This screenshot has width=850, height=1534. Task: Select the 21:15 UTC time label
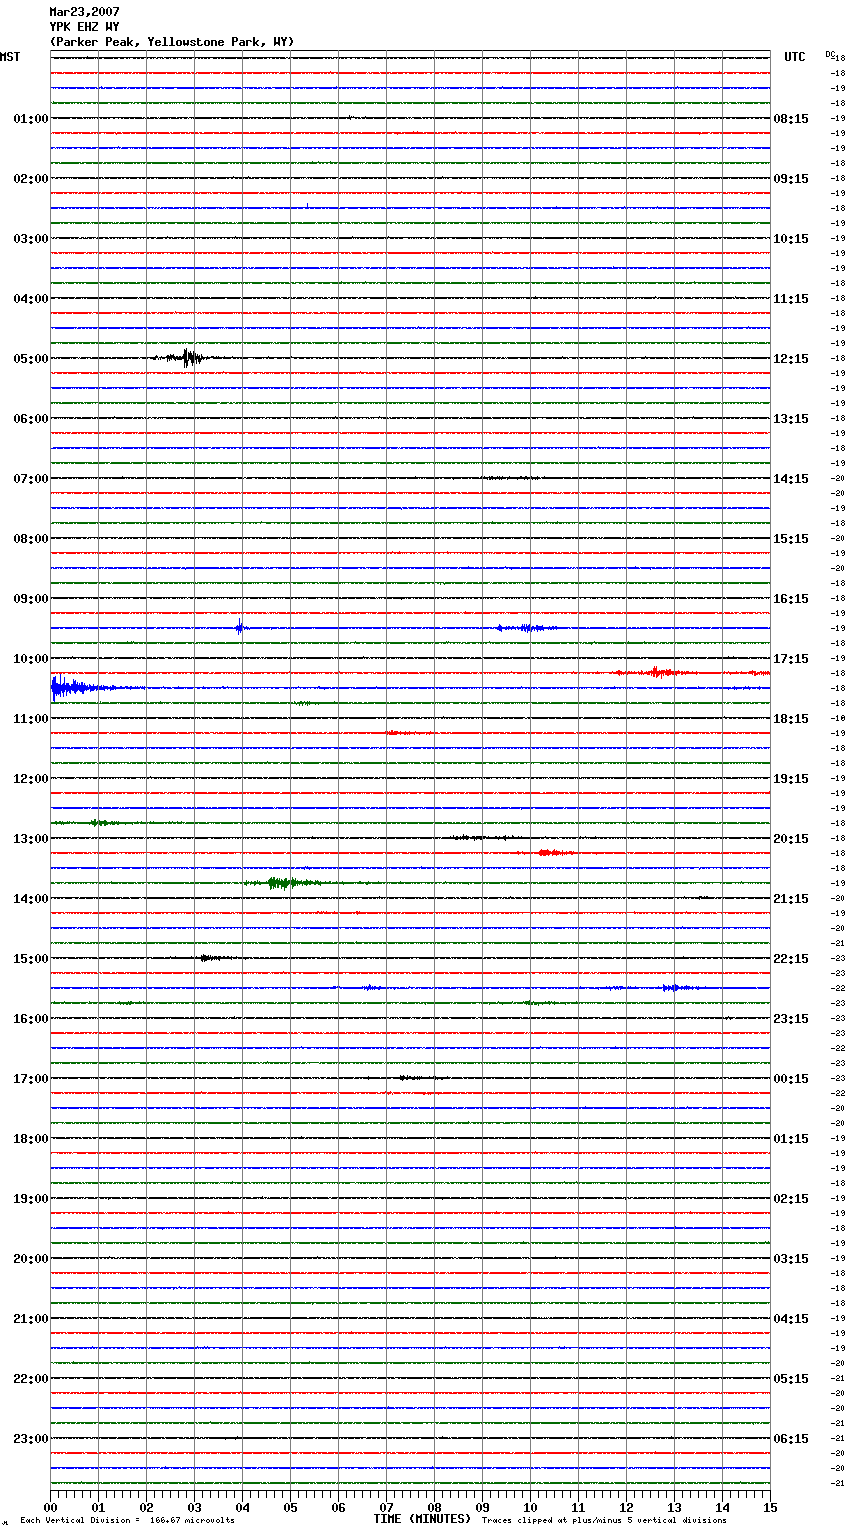pos(791,899)
